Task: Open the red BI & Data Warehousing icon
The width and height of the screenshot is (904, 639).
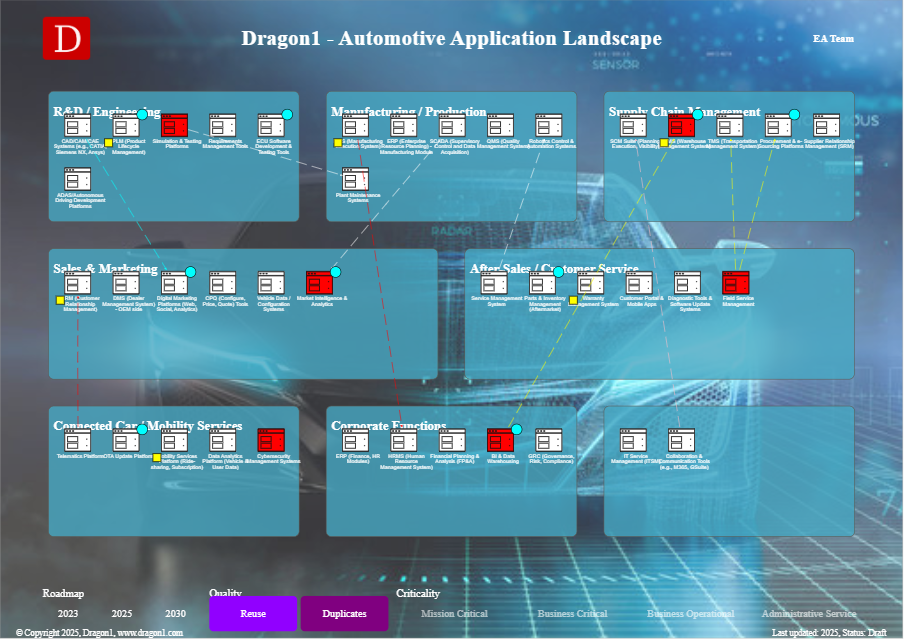Action: [501, 440]
